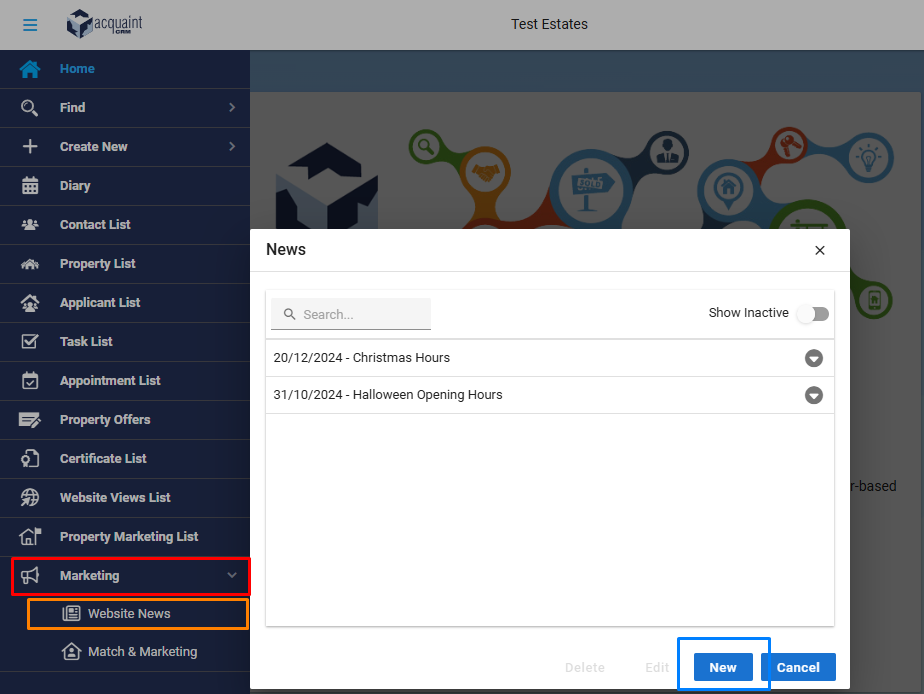Expand the Find submenu chevron
The width and height of the screenshot is (924, 694).
(232, 107)
